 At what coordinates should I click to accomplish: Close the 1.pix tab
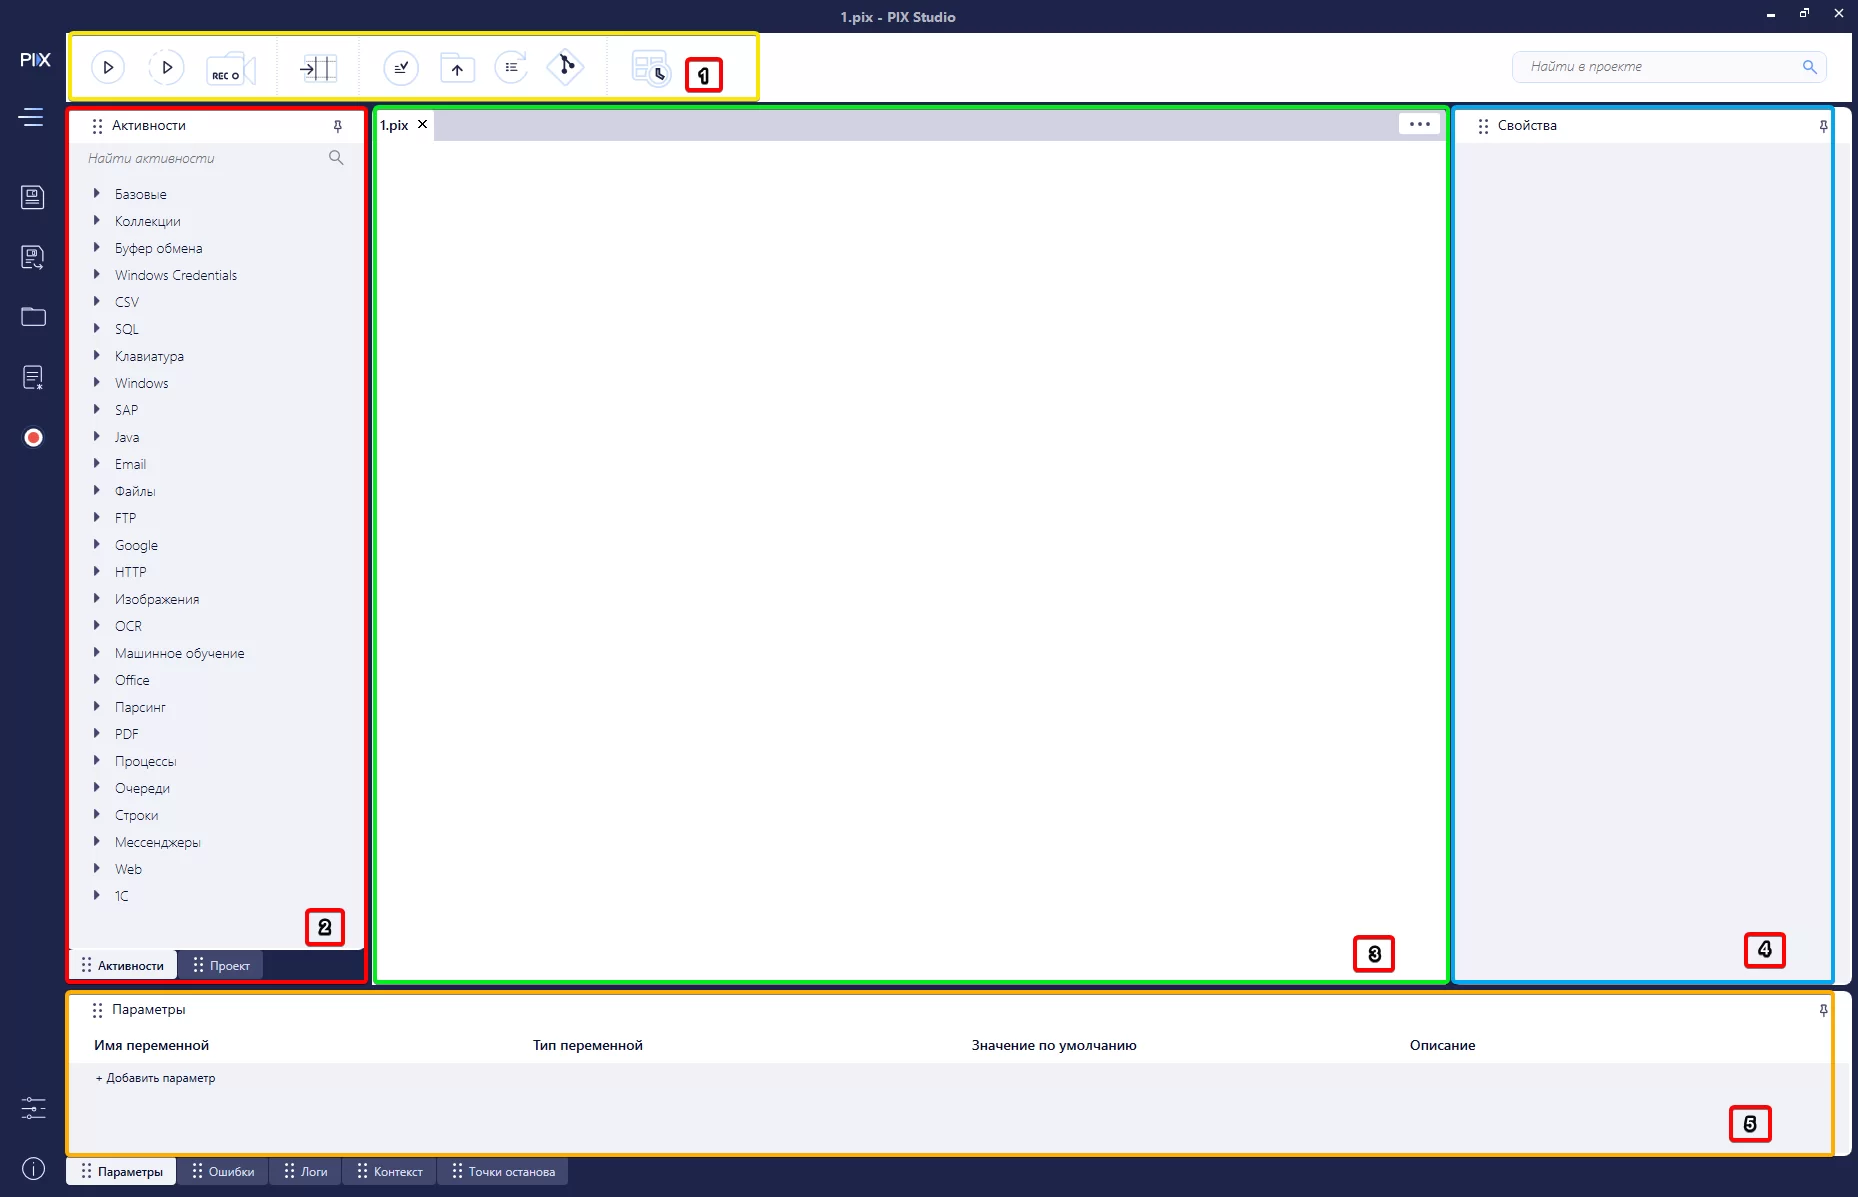click(422, 124)
